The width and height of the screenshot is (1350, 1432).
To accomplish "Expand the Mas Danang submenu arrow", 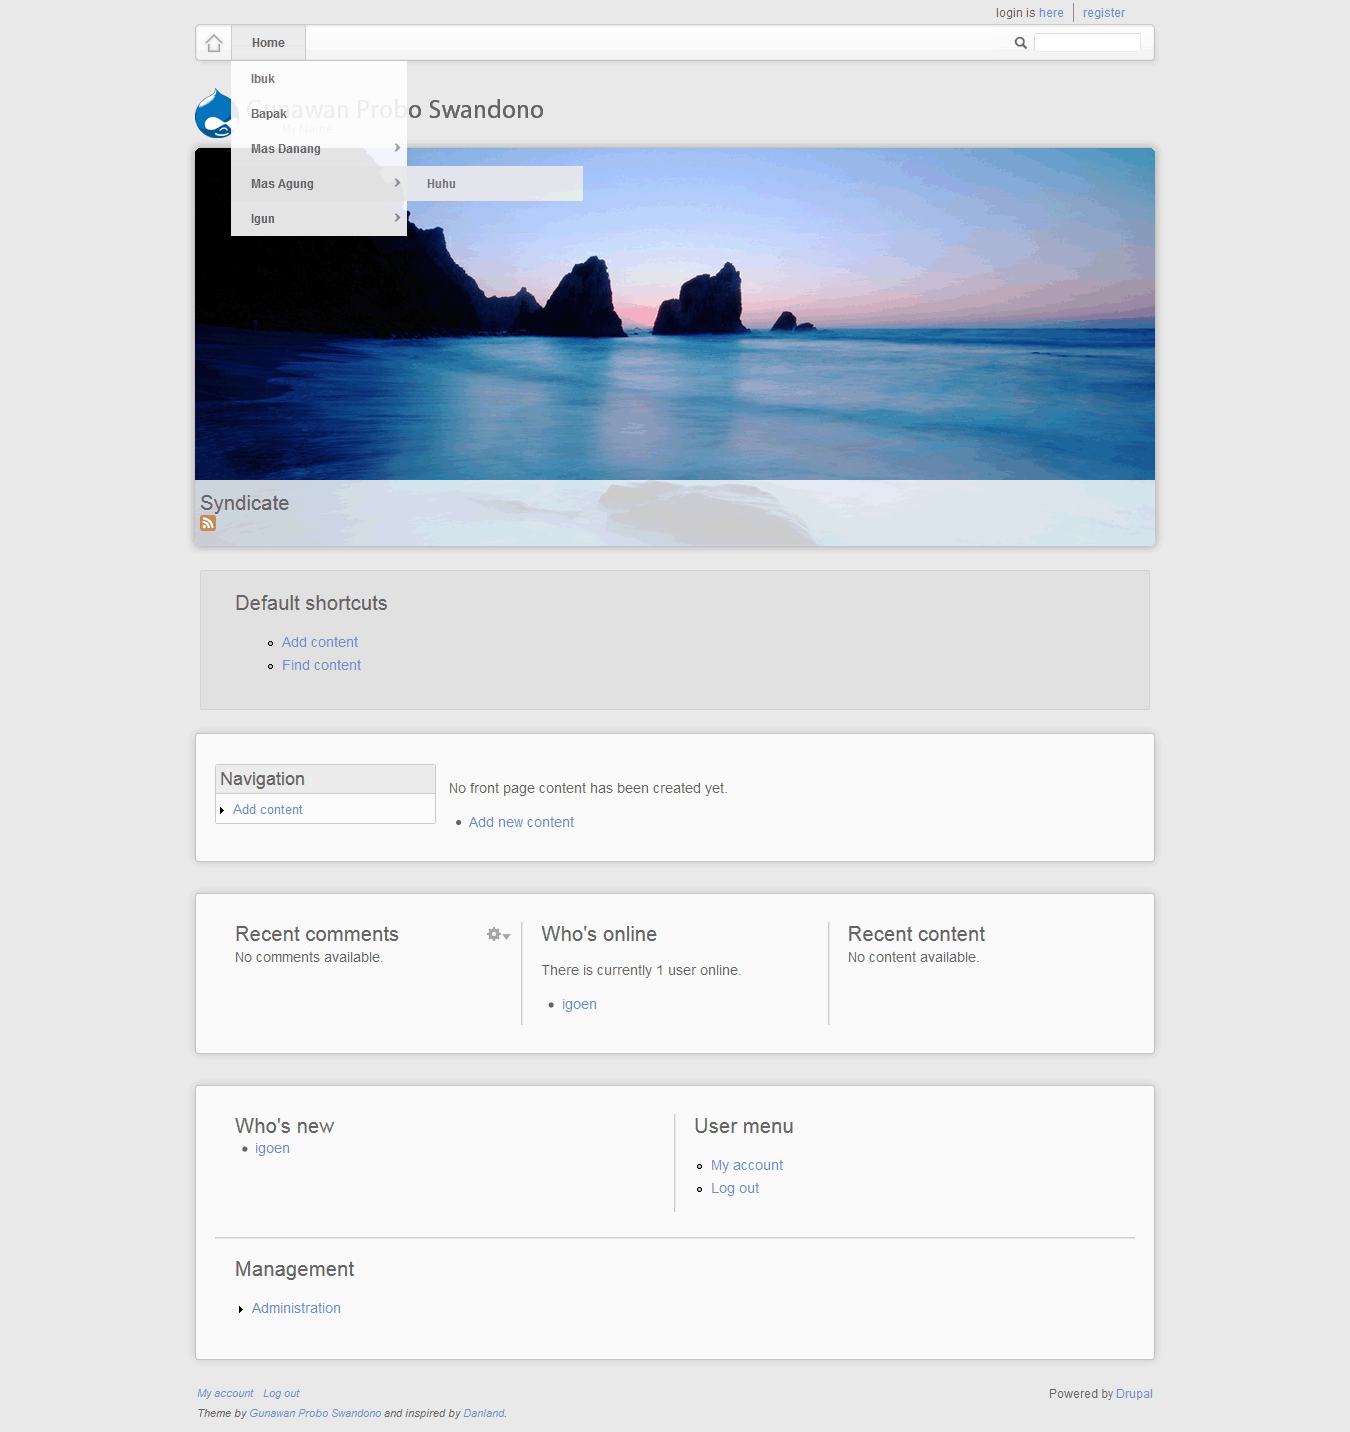I will [397, 148].
